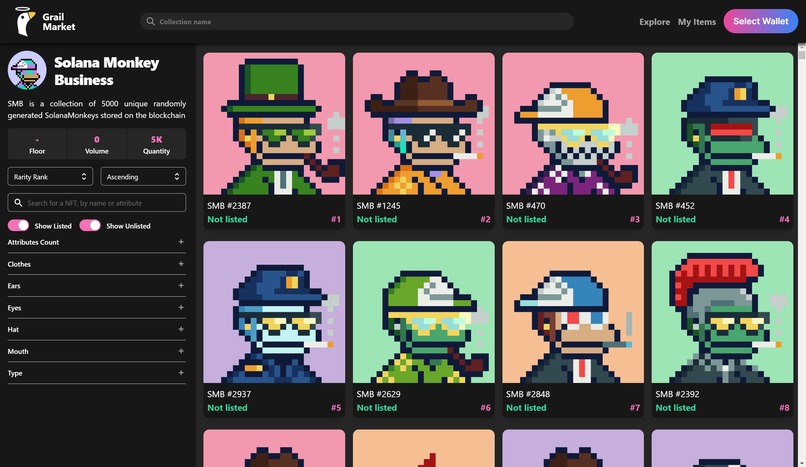The image size is (806, 467).
Task: Click Not listed under SMB #2937
Action: (x=227, y=407)
